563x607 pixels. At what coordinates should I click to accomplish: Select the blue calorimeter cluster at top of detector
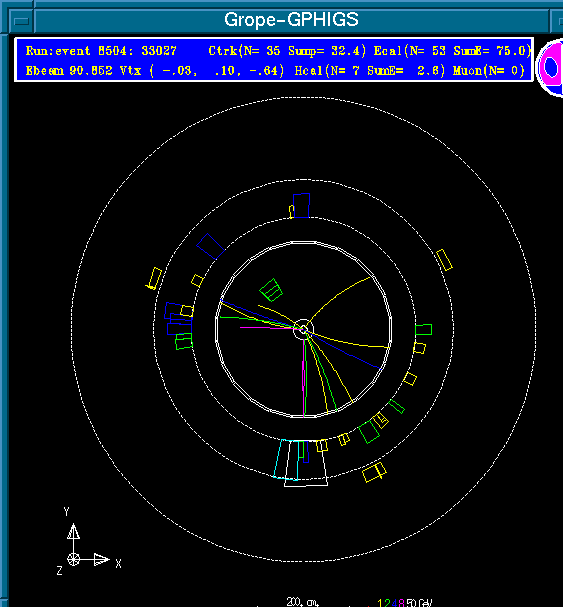click(x=301, y=206)
